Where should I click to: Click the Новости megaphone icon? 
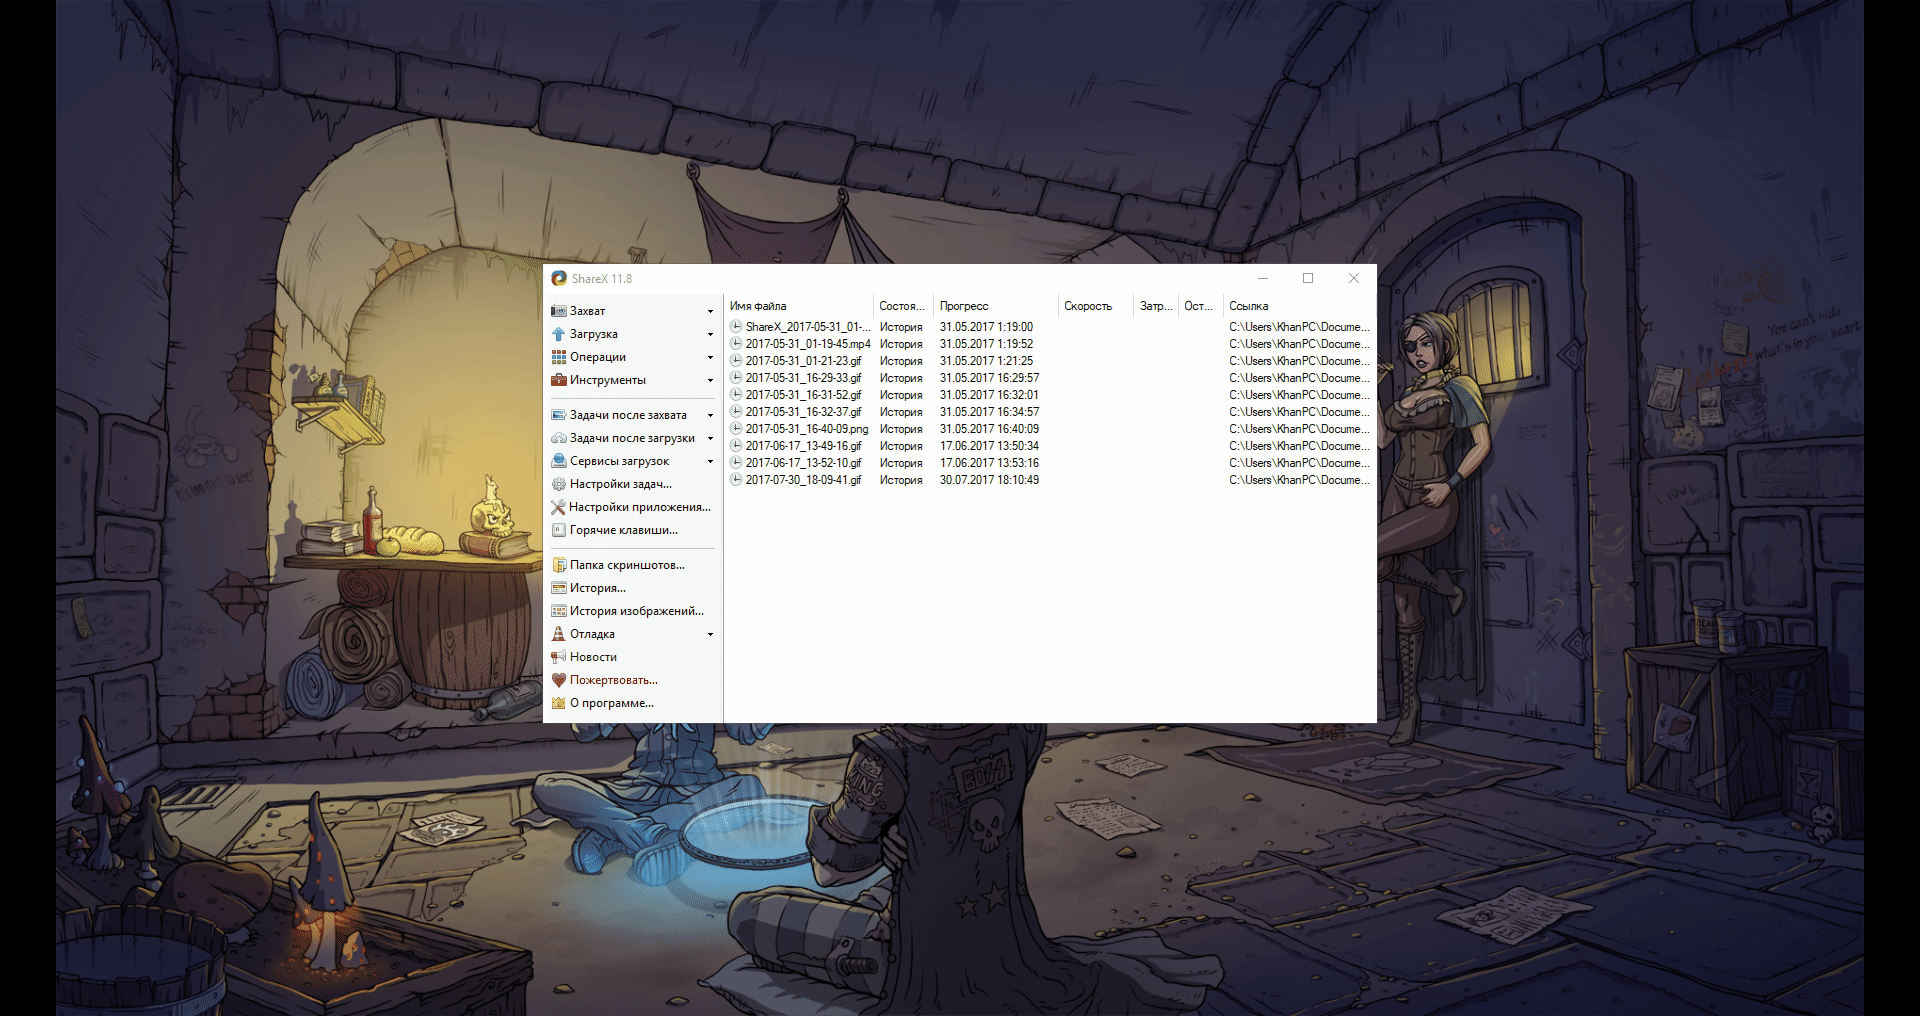click(x=559, y=657)
